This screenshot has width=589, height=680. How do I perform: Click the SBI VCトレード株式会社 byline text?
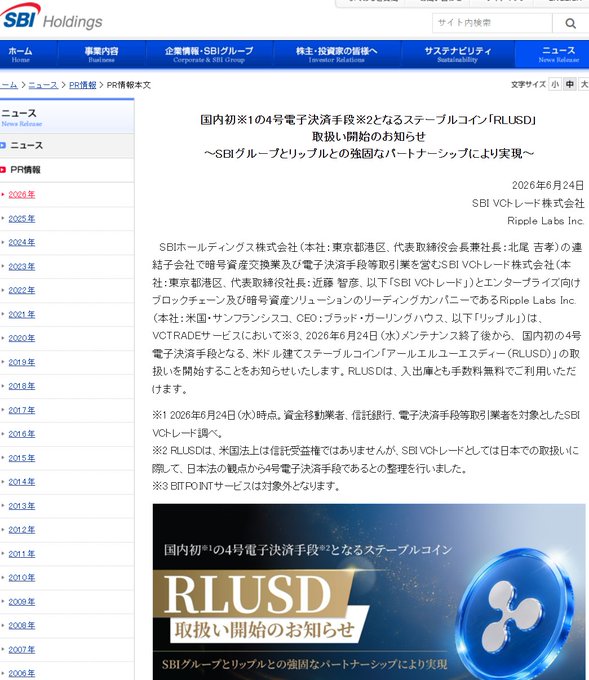[x=528, y=203]
